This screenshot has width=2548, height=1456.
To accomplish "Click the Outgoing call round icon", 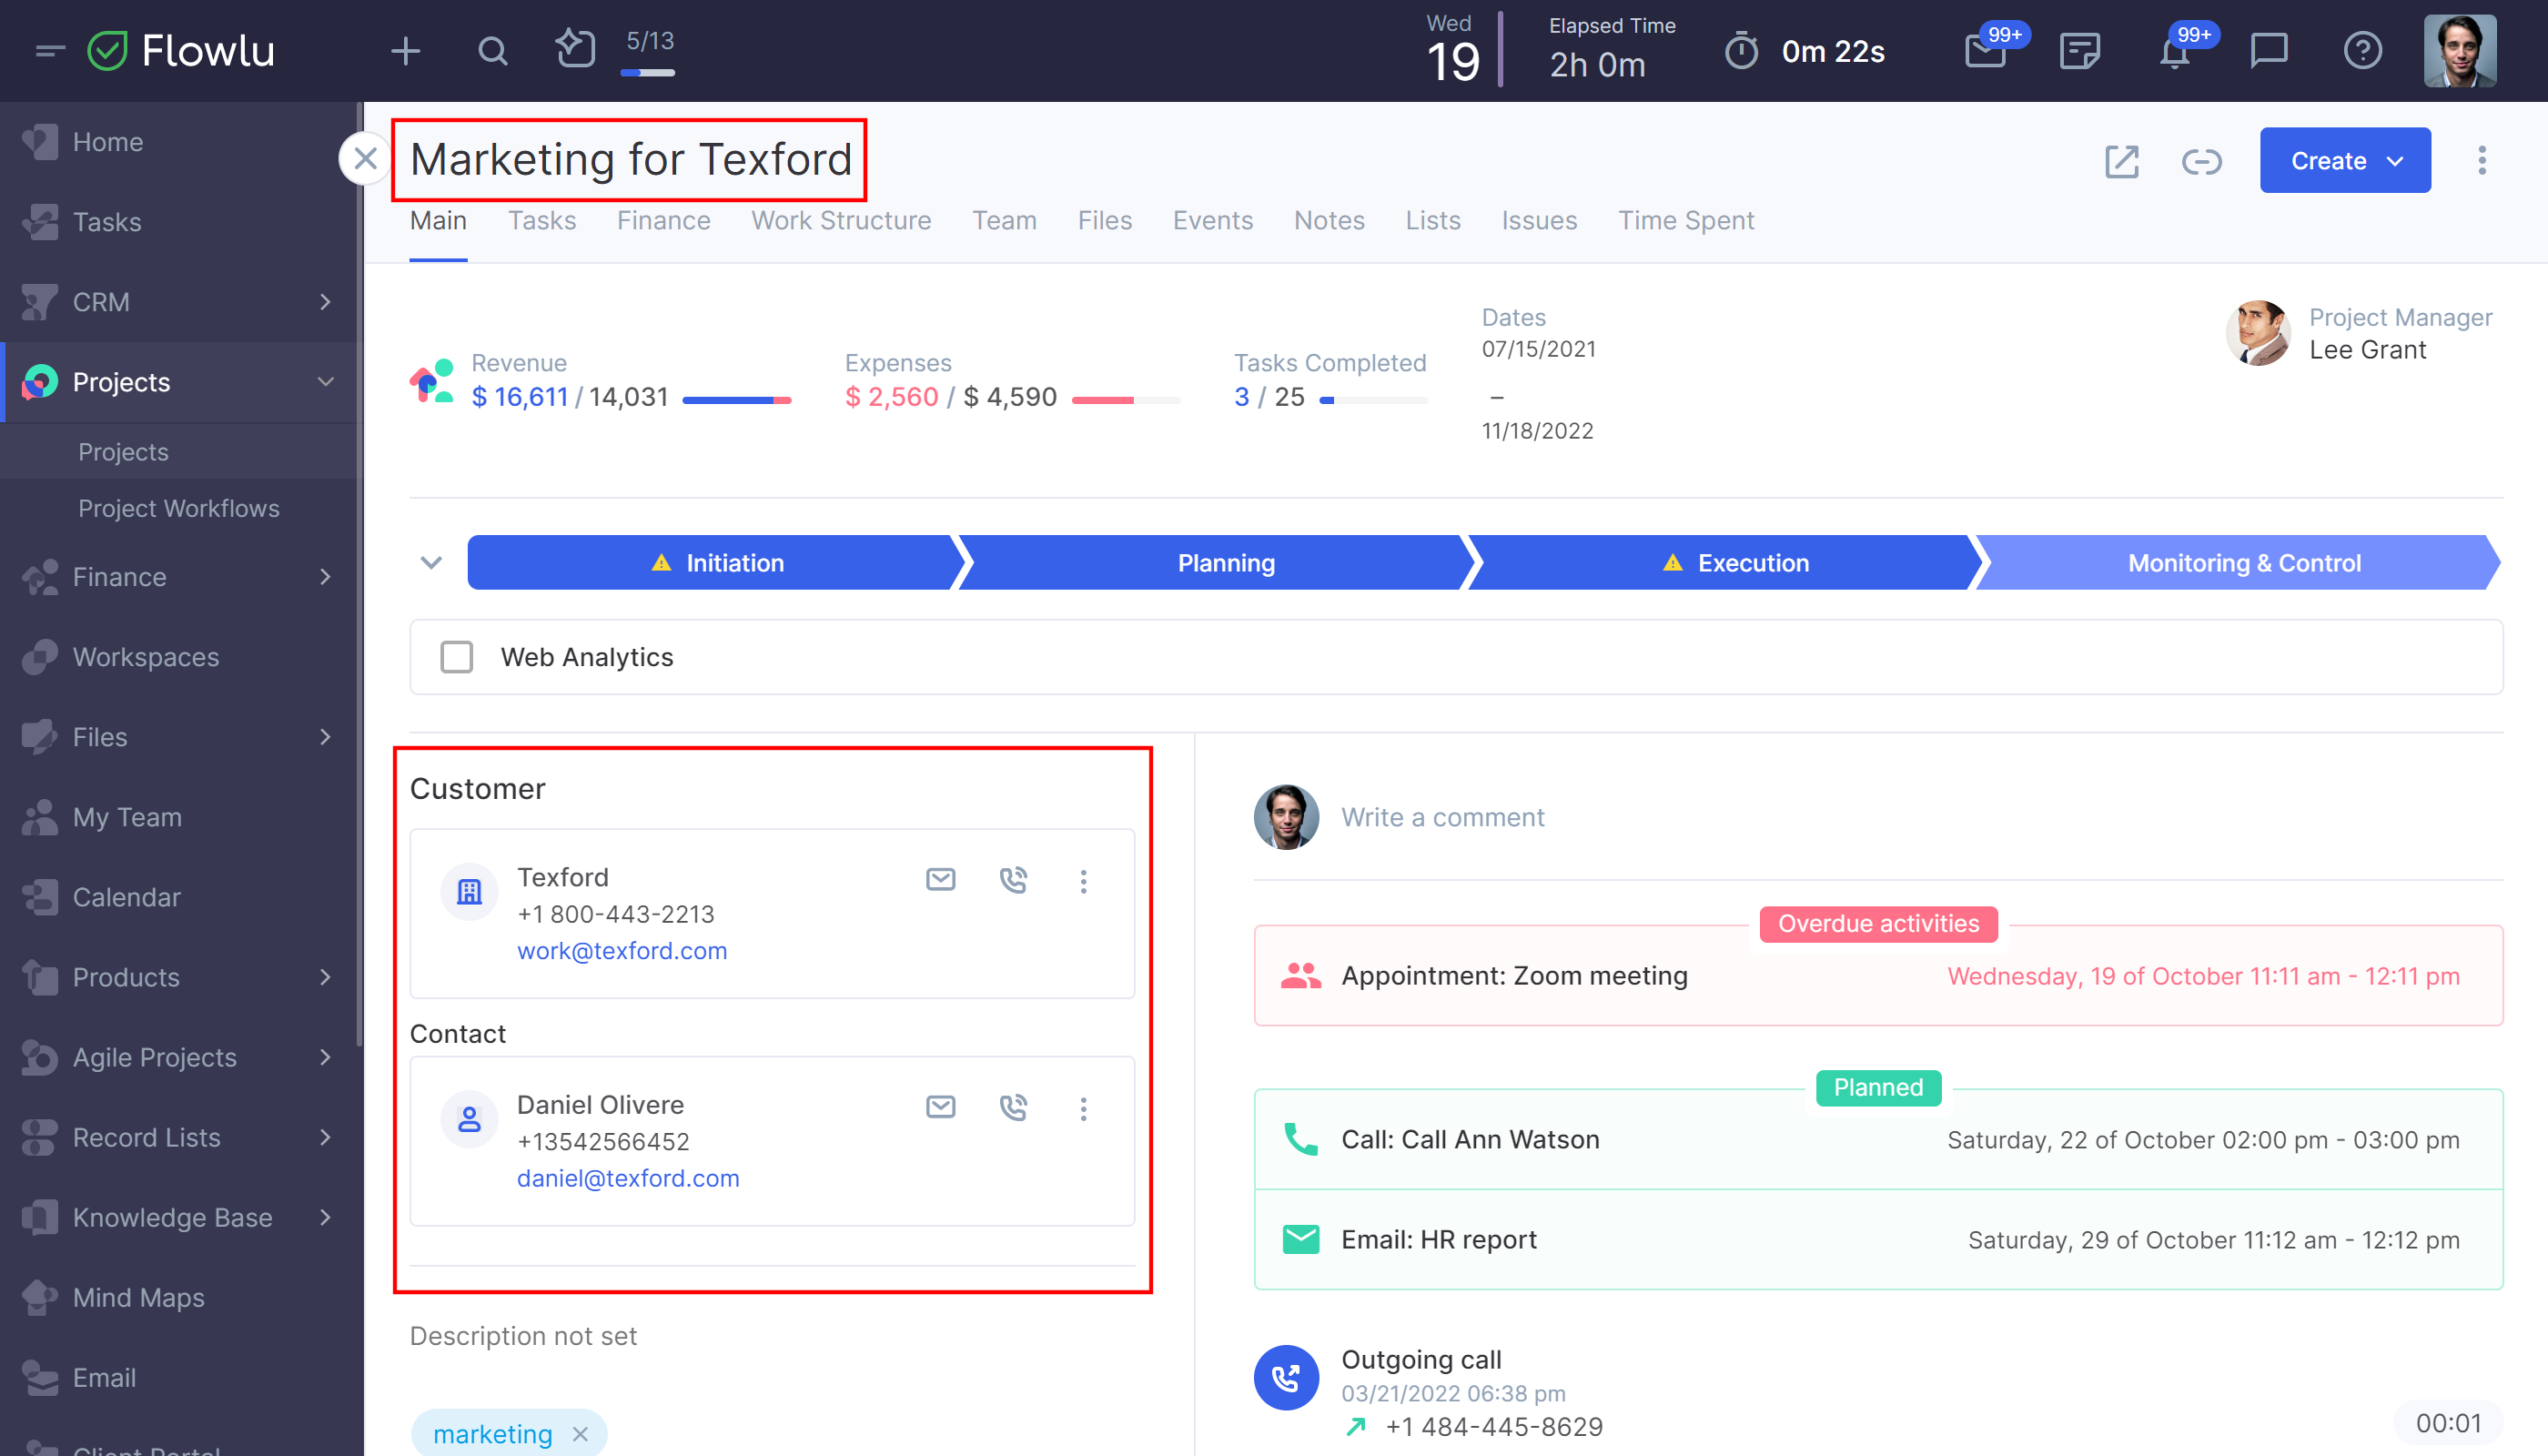I will click(1285, 1377).
